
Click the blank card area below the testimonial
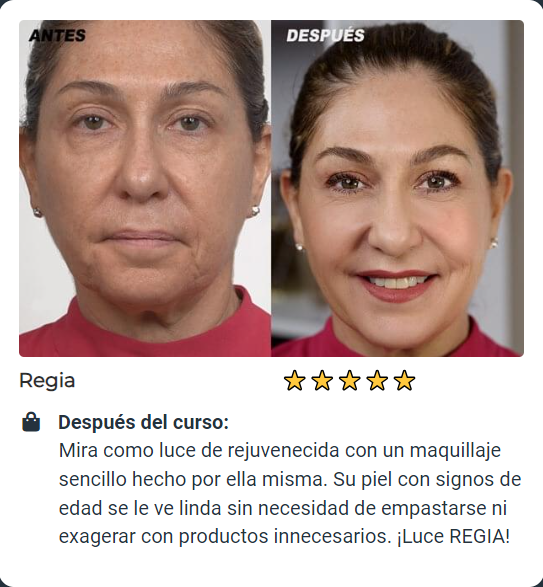point(272,567)
